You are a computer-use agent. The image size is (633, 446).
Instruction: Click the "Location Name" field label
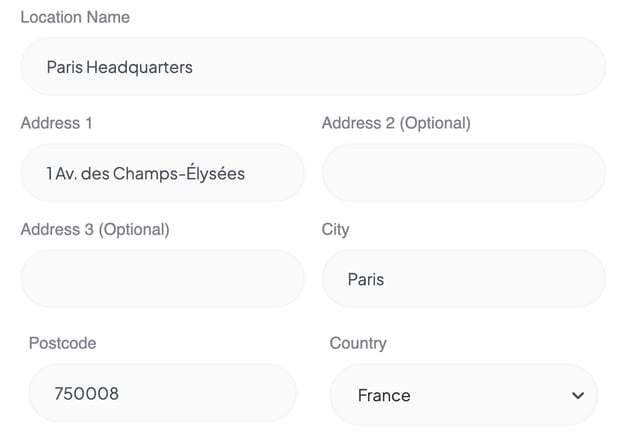[75, 17]
